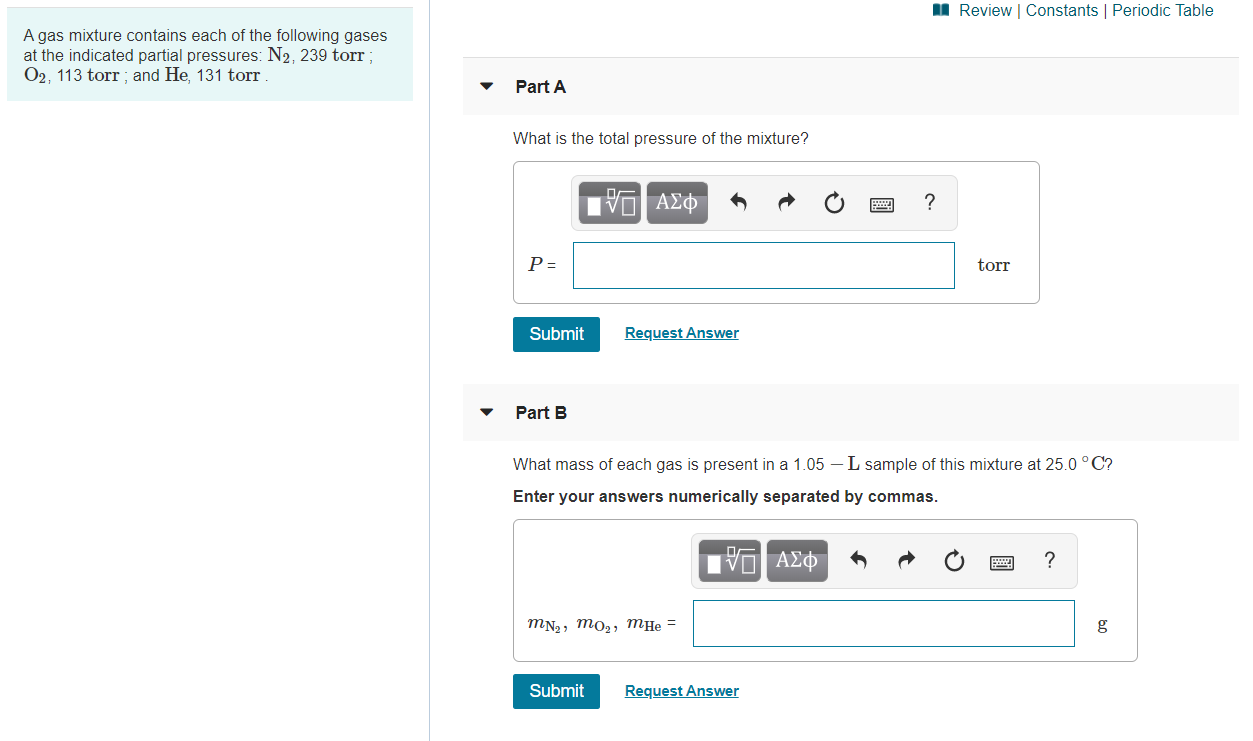Click the redo arrow in Part A toolbar
The width and height of the screenshot is (1253, 741).
click(786, 202)
